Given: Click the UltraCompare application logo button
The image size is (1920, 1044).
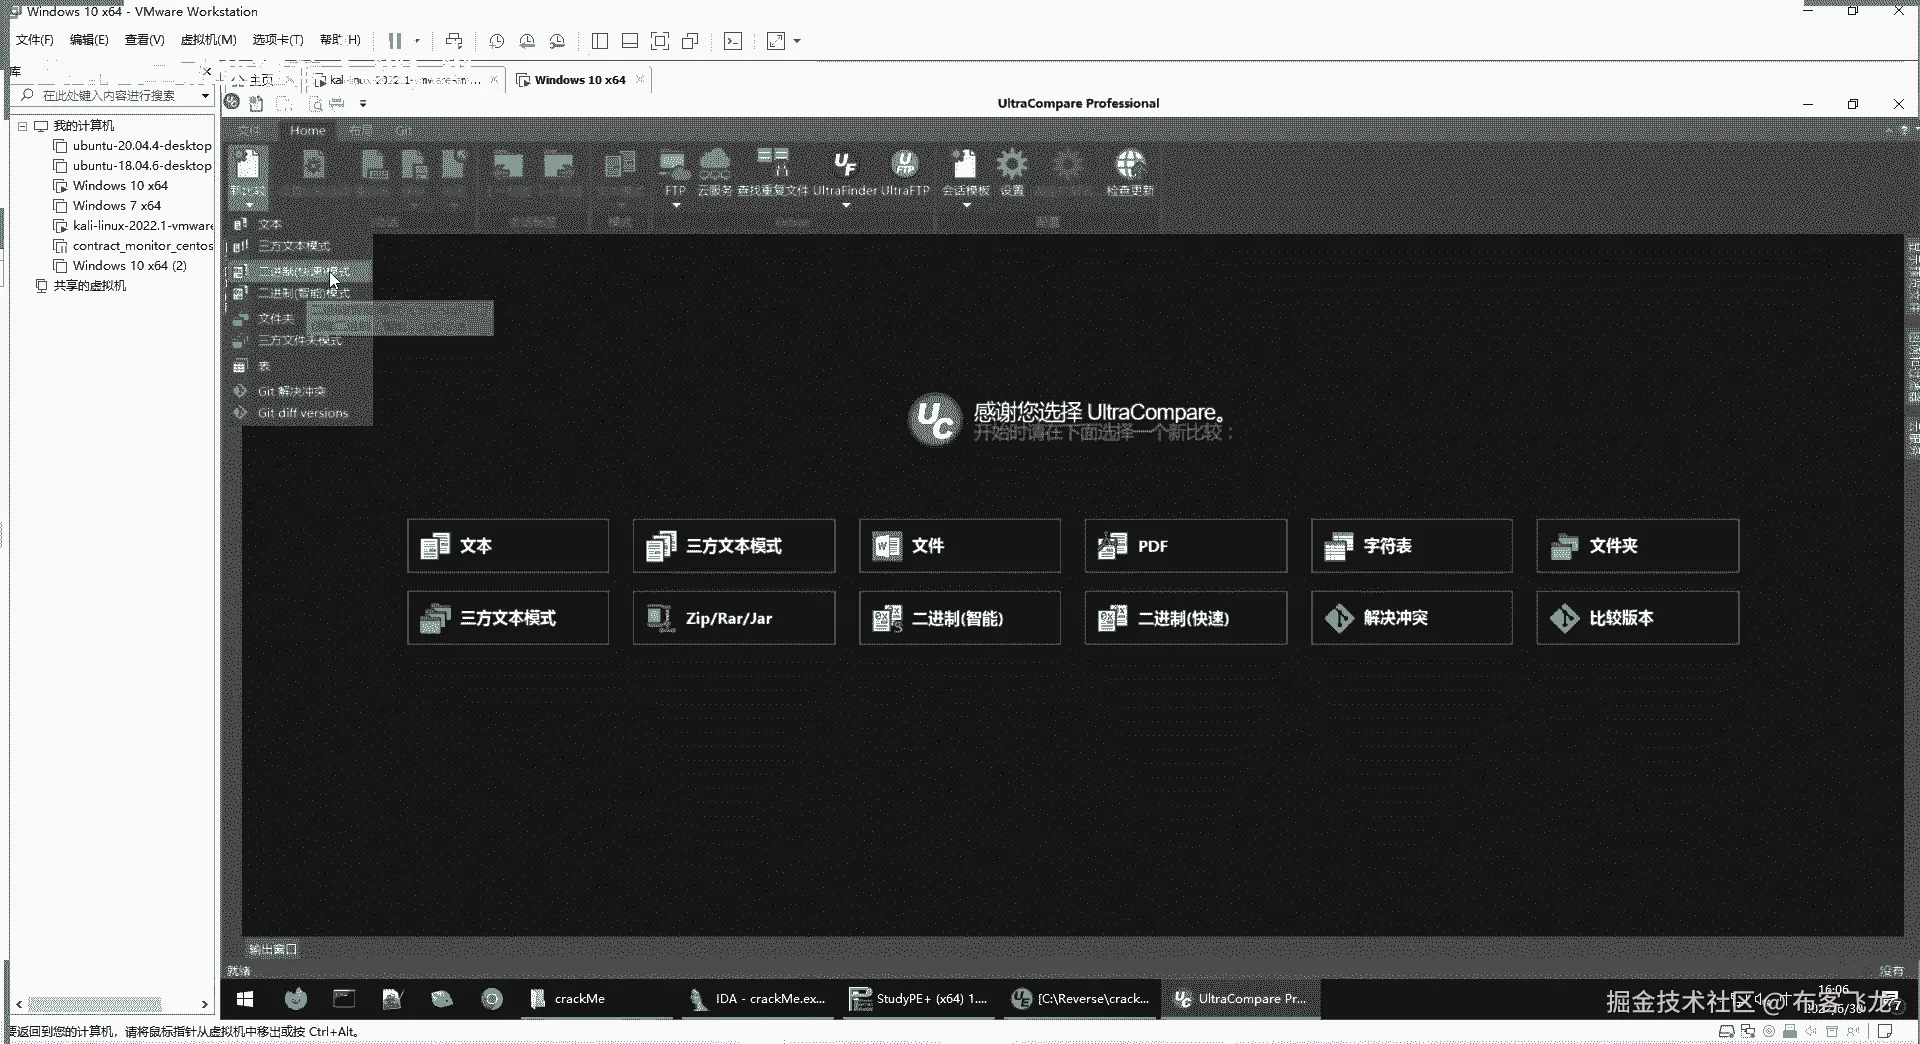Looking at the screenshot, I should coord(232,102).
